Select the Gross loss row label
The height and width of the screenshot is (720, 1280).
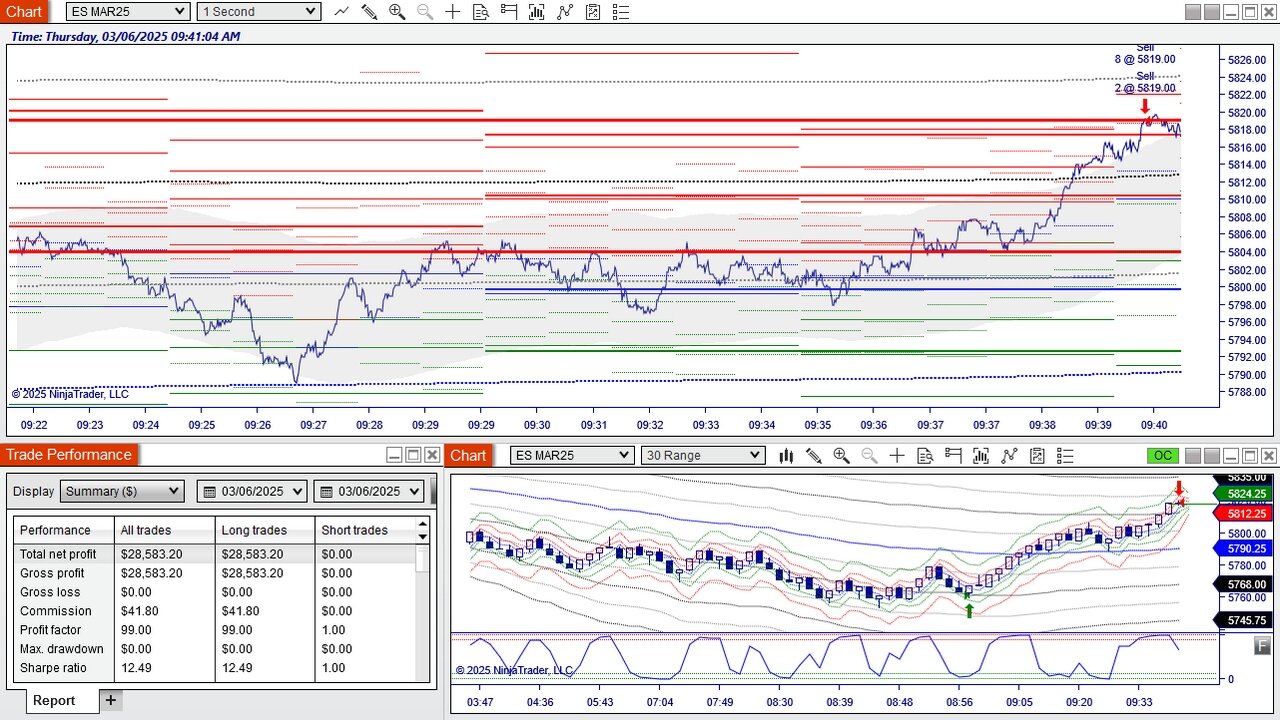click(x=50, y=592)
